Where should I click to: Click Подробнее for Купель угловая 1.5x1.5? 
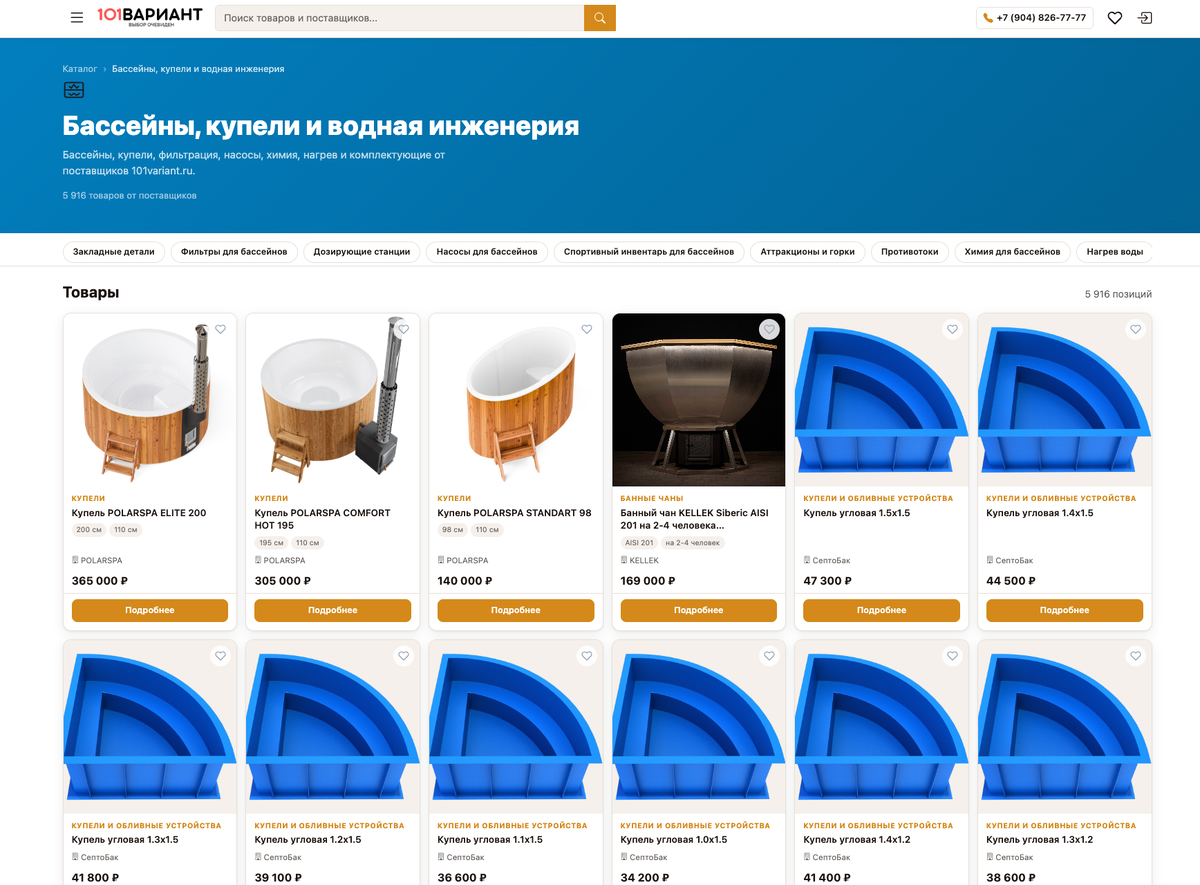882,610
